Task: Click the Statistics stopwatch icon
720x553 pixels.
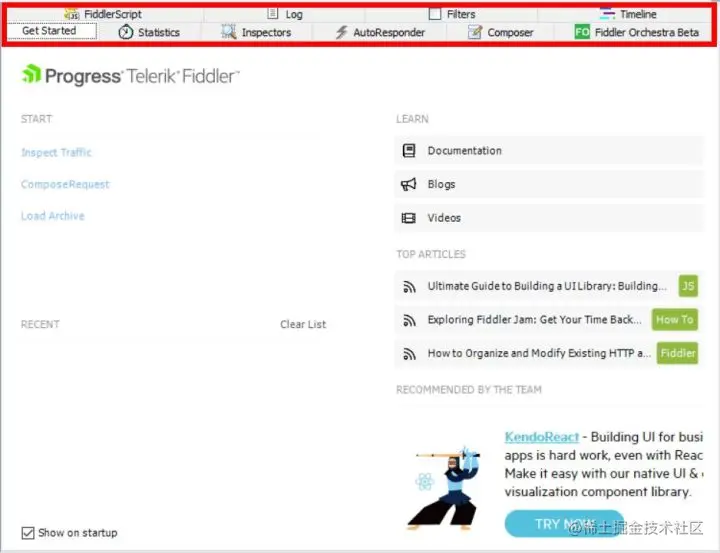Action: coord(125,32)
